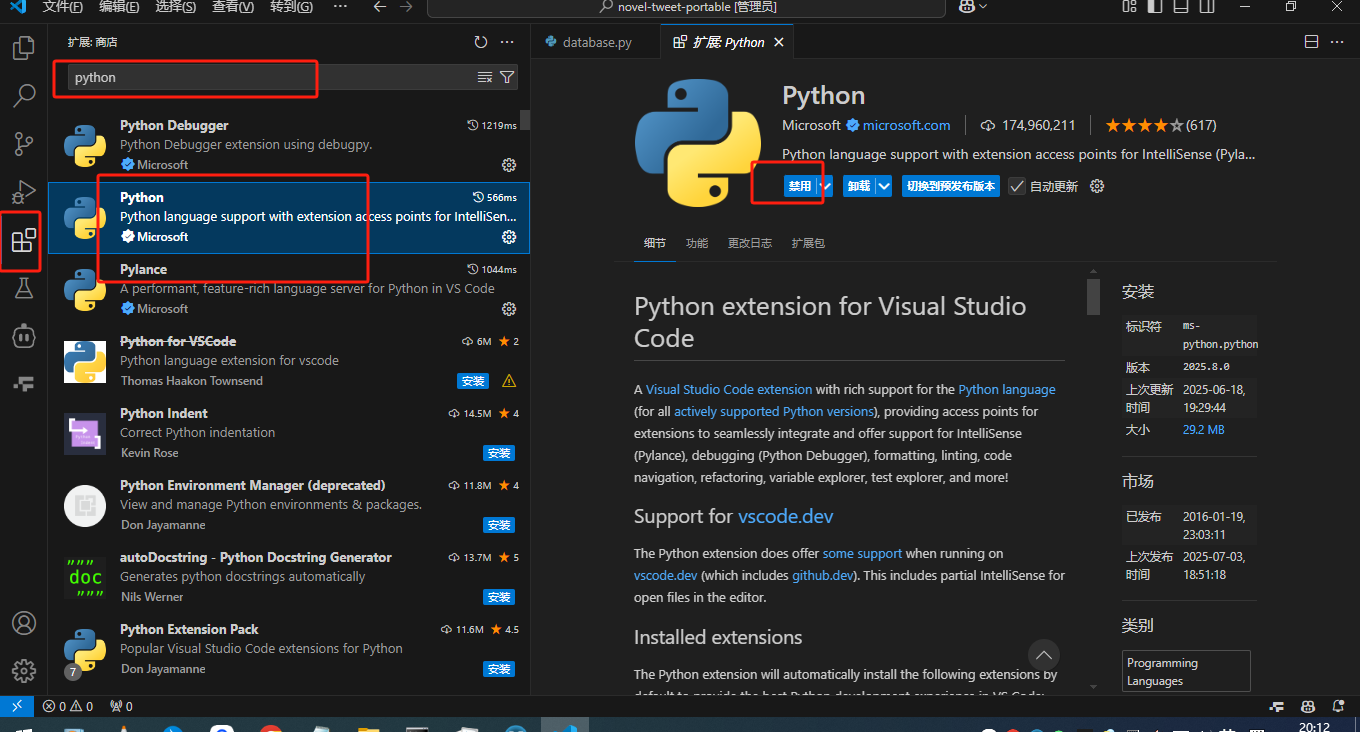Open the gear next to 自动更新
The width and height of the screenshot is (1360, 732).
click(x=1097, y=186)
